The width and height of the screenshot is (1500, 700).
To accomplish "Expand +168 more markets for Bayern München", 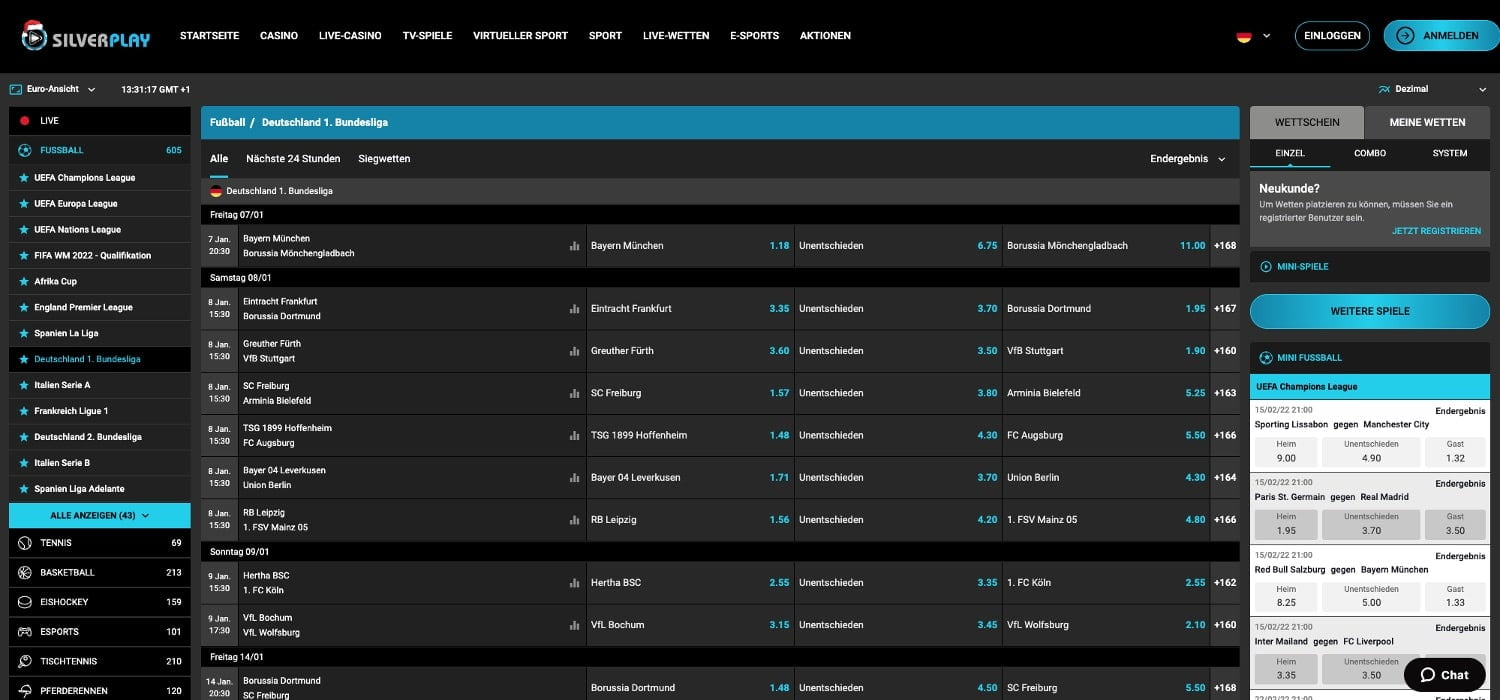I will (1225, 246).
